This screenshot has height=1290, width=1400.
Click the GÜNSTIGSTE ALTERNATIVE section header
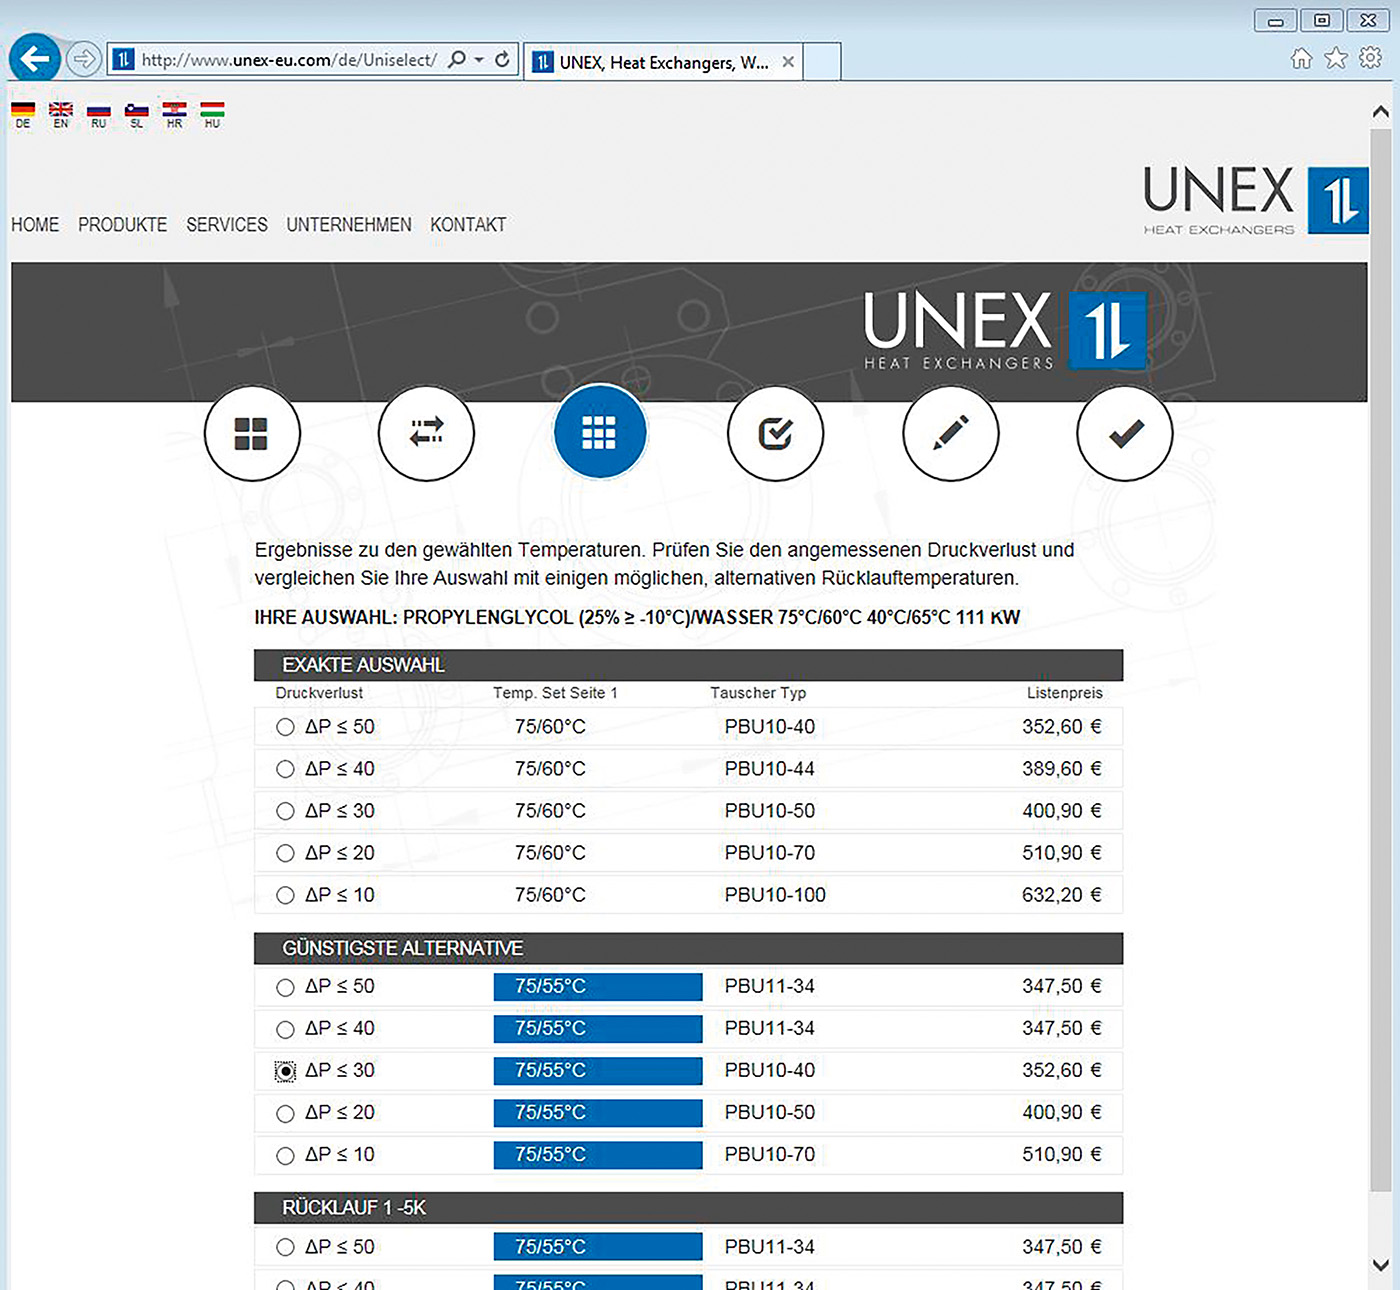[688, 948]
